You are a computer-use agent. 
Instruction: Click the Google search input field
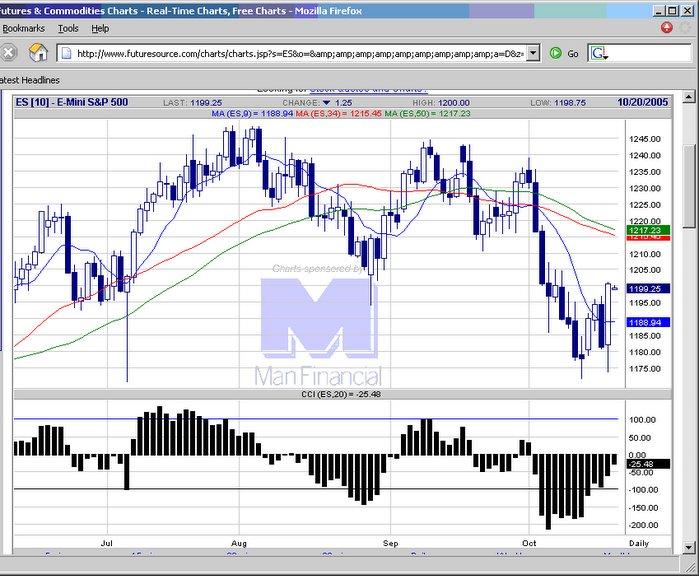point(650,53)
